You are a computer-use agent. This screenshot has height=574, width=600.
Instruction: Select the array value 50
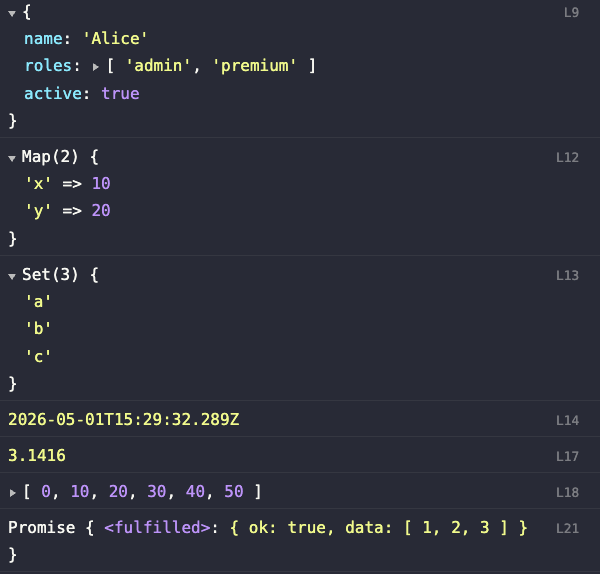[x=234, y=491]
